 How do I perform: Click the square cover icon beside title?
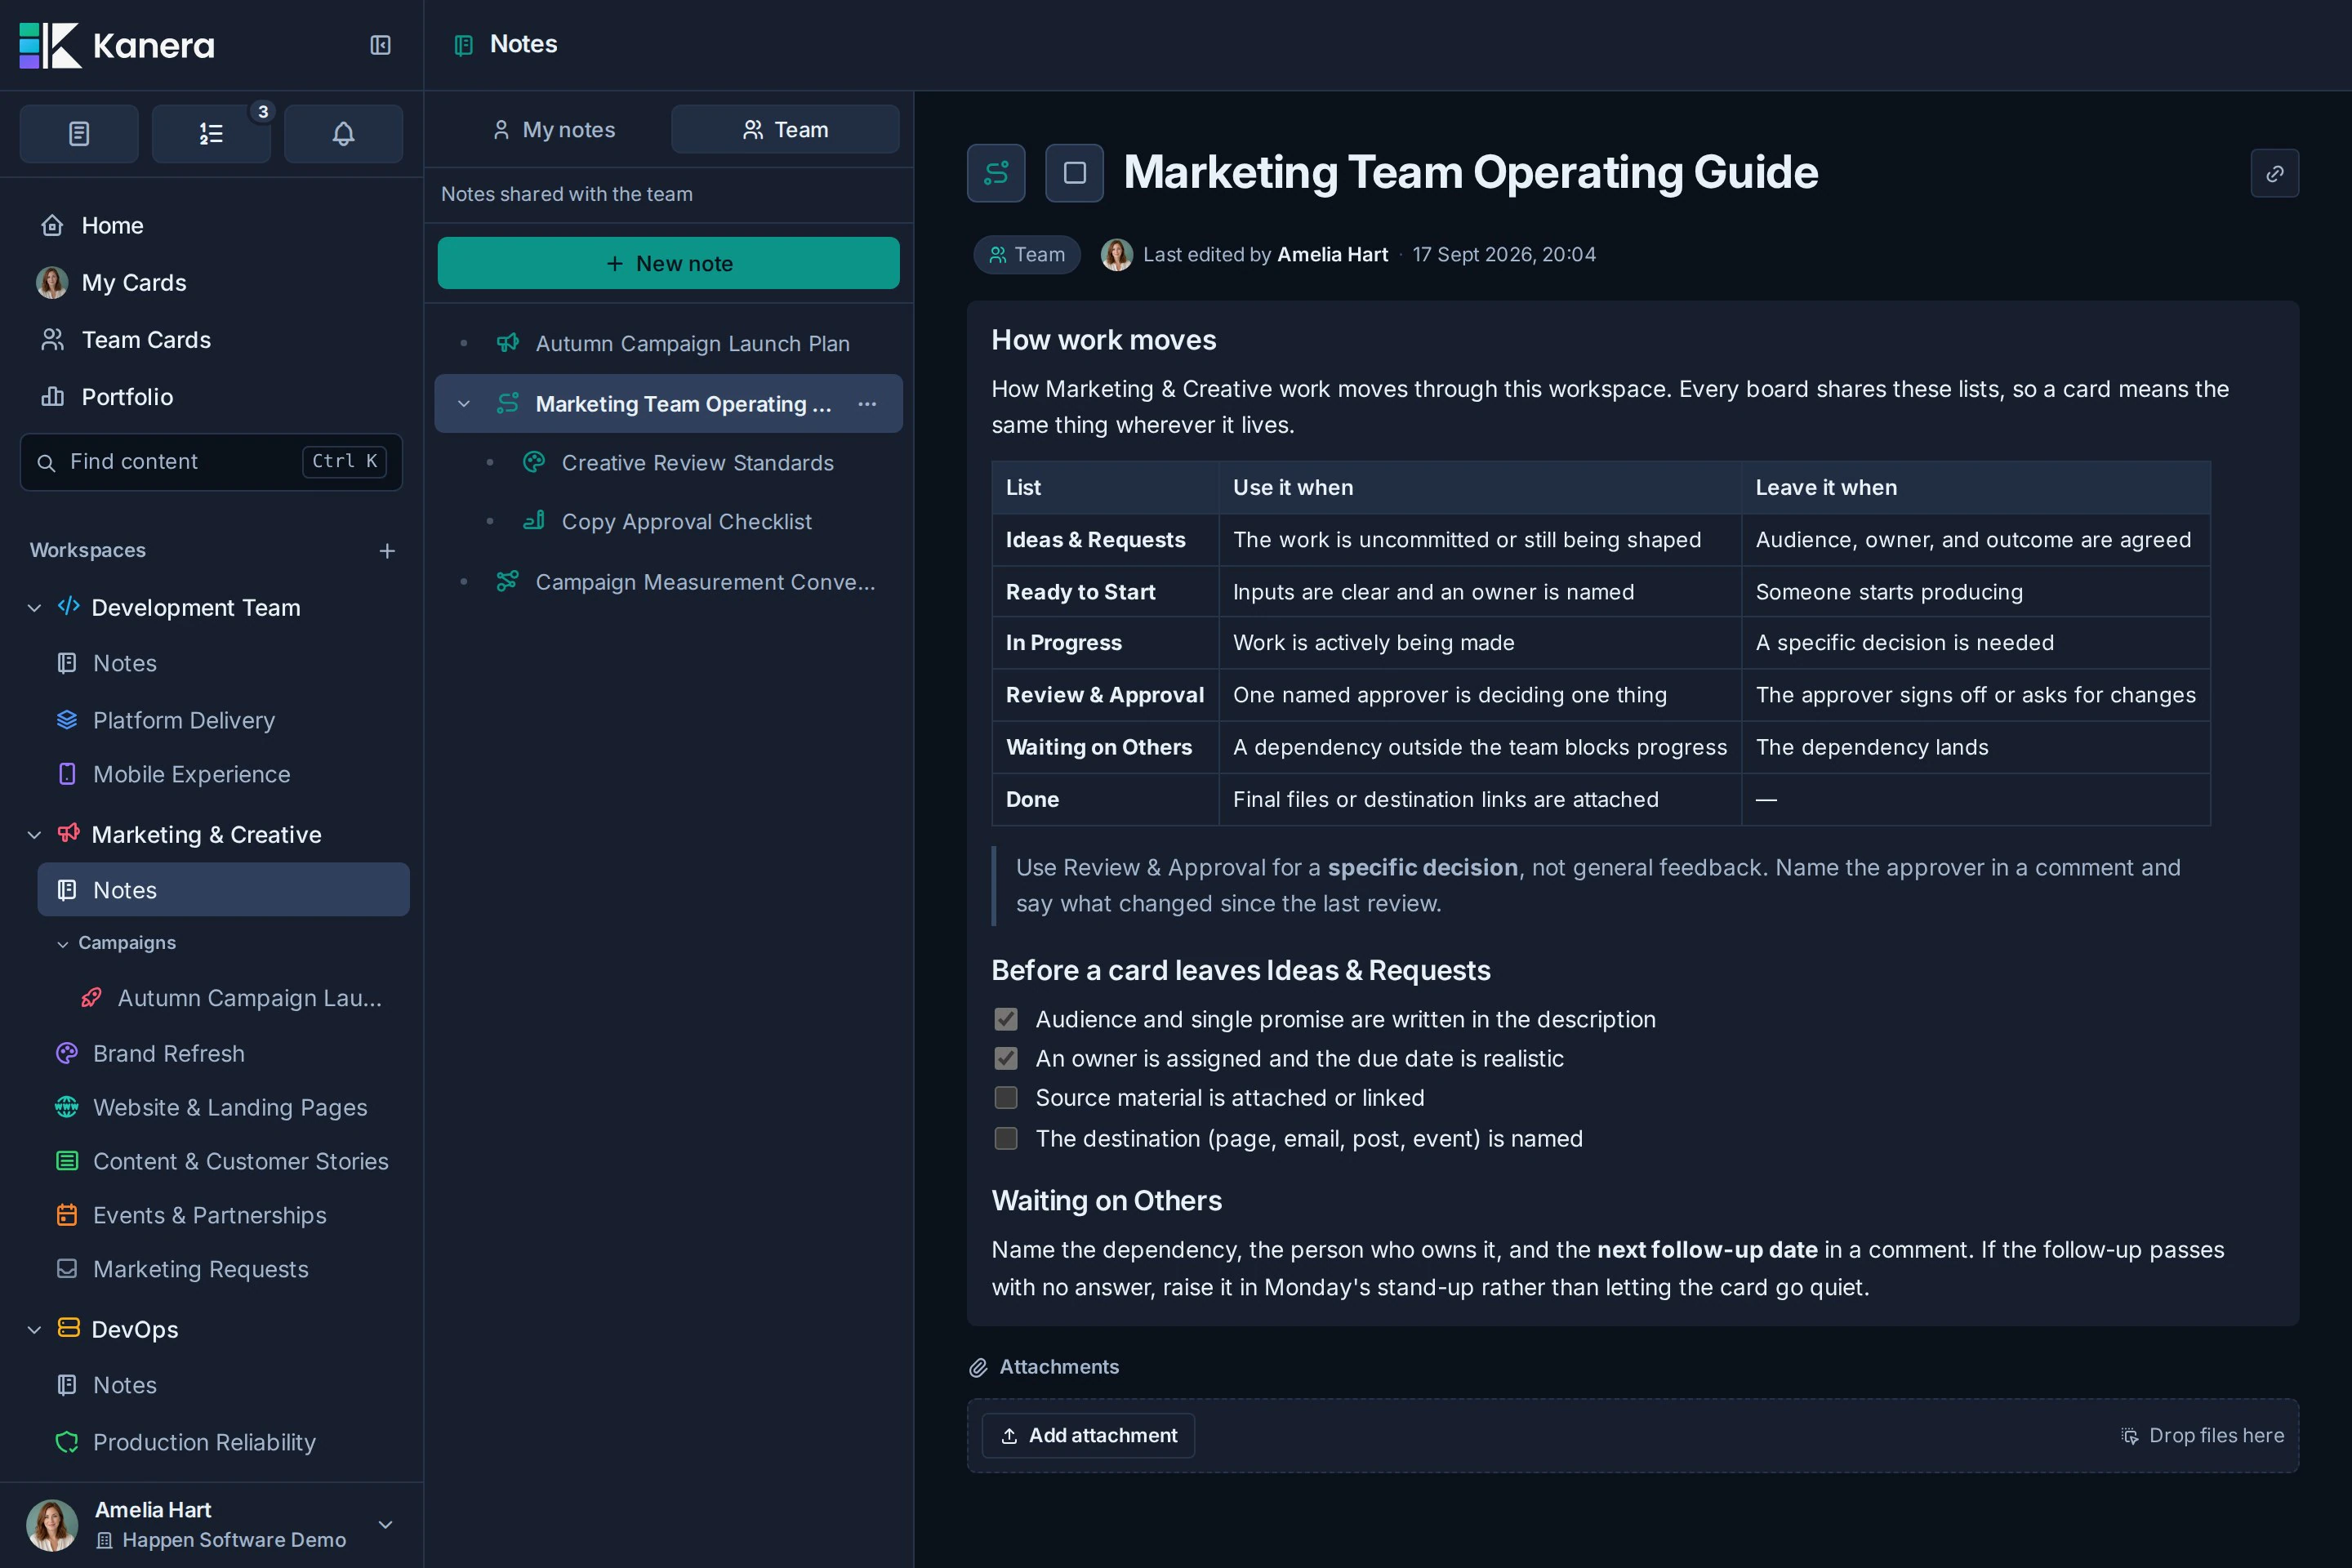(1074, 173)
